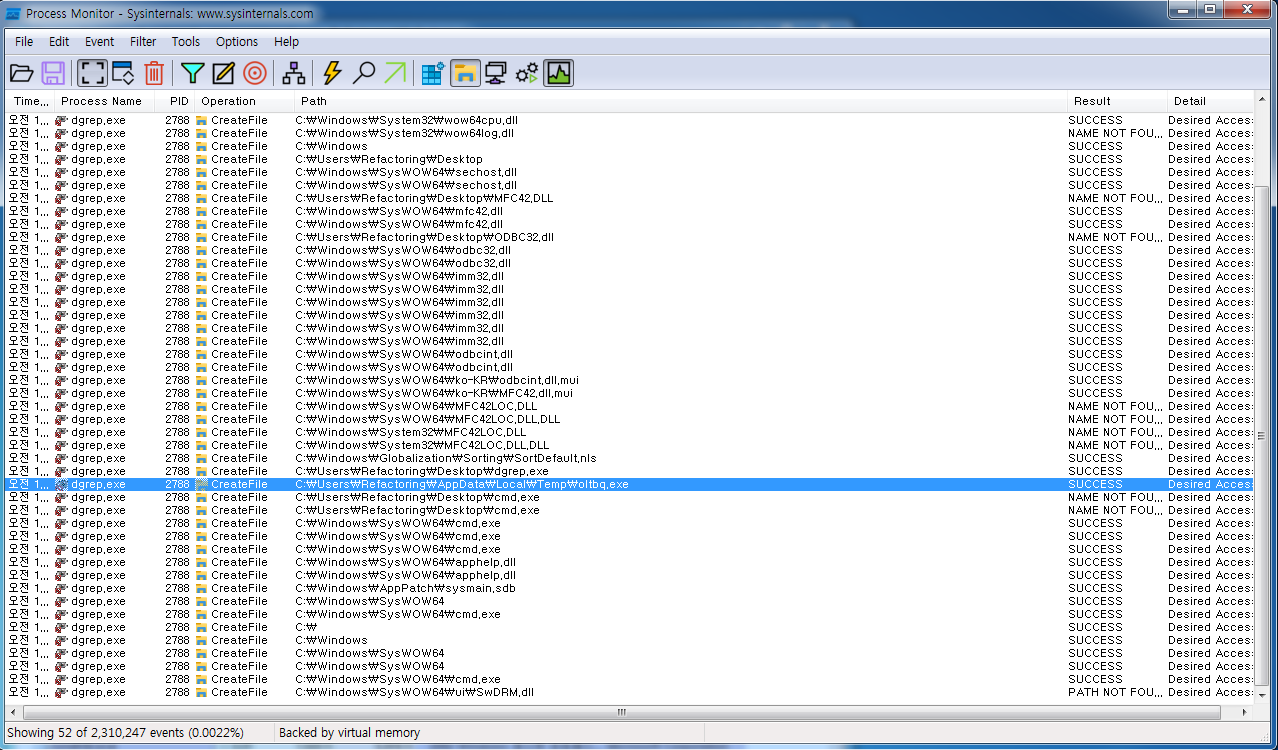Image resolution: width=1278 pixels, height=750 pixels.
Task: Open the File menu
Action: pyautogui.click(x=24, y=42)
